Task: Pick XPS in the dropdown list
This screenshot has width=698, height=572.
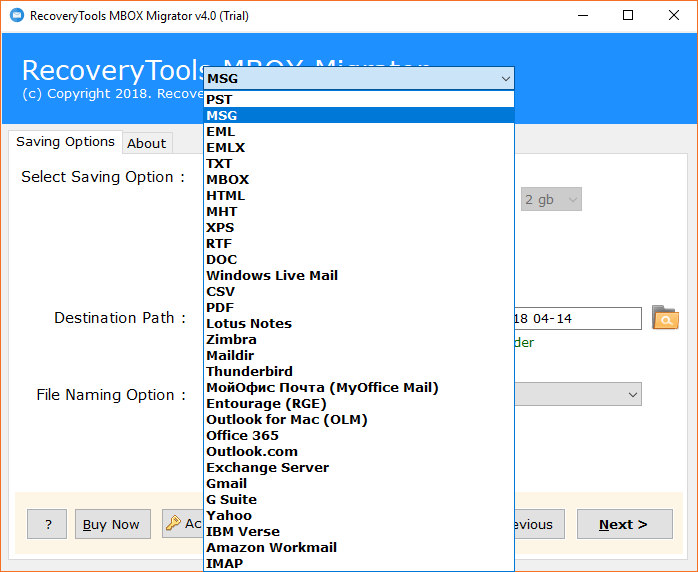Action: click(x=359, y=227)
